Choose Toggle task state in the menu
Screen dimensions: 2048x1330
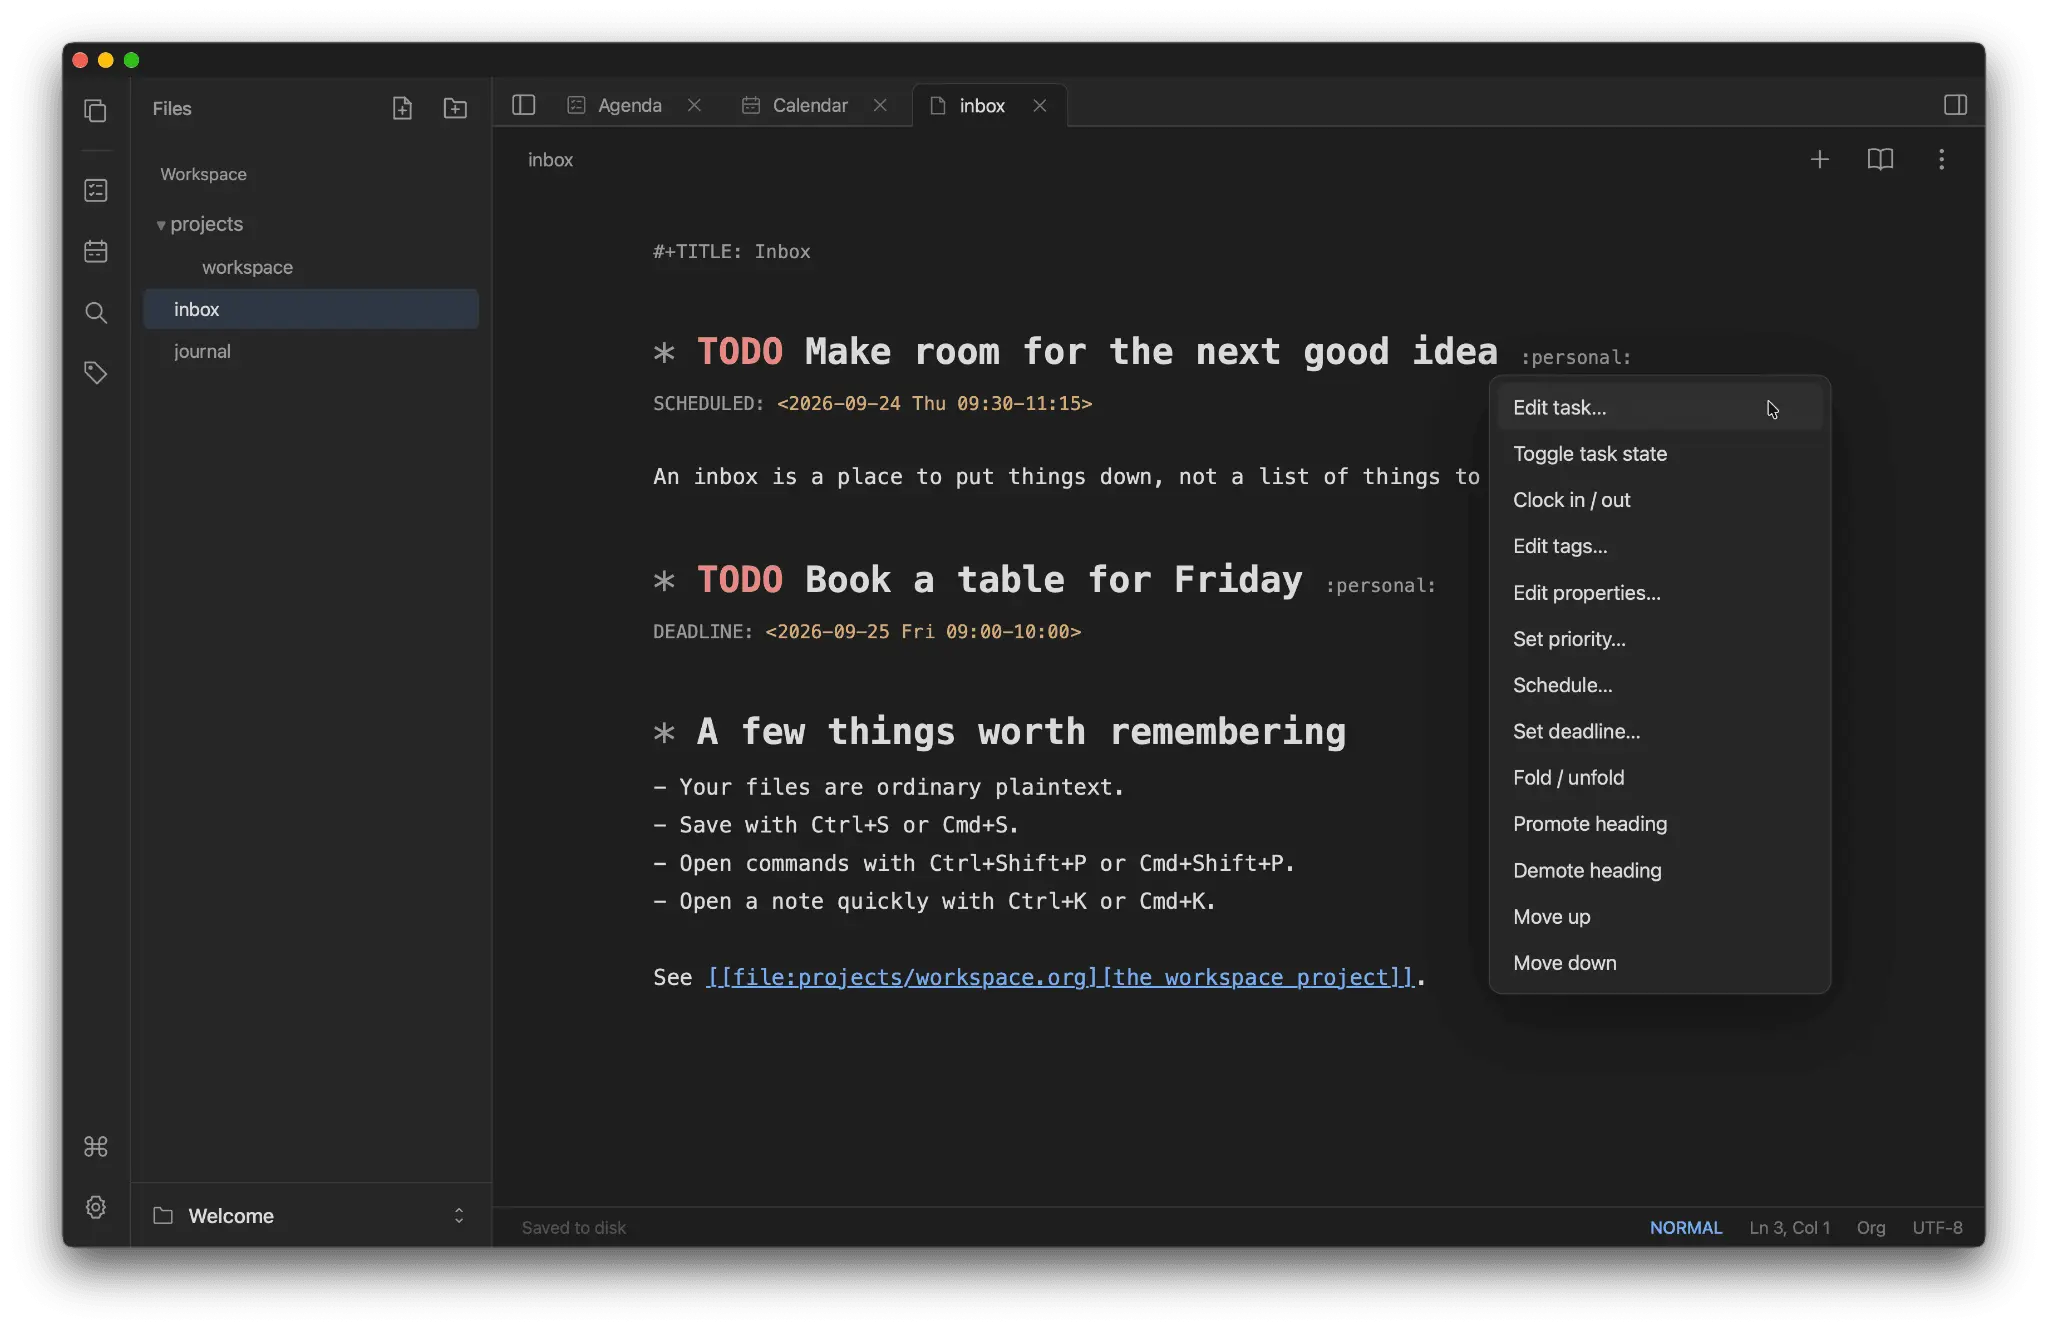pos(1660,454)
